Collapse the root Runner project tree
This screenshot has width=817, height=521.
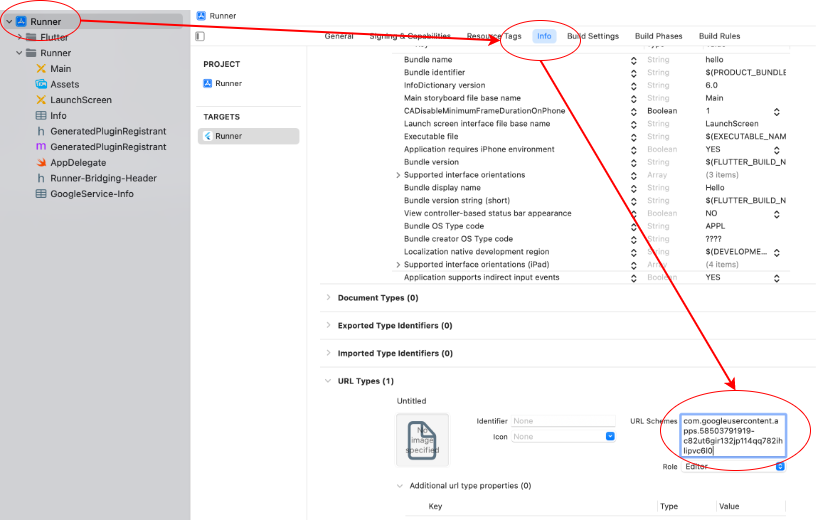[9, 21]
